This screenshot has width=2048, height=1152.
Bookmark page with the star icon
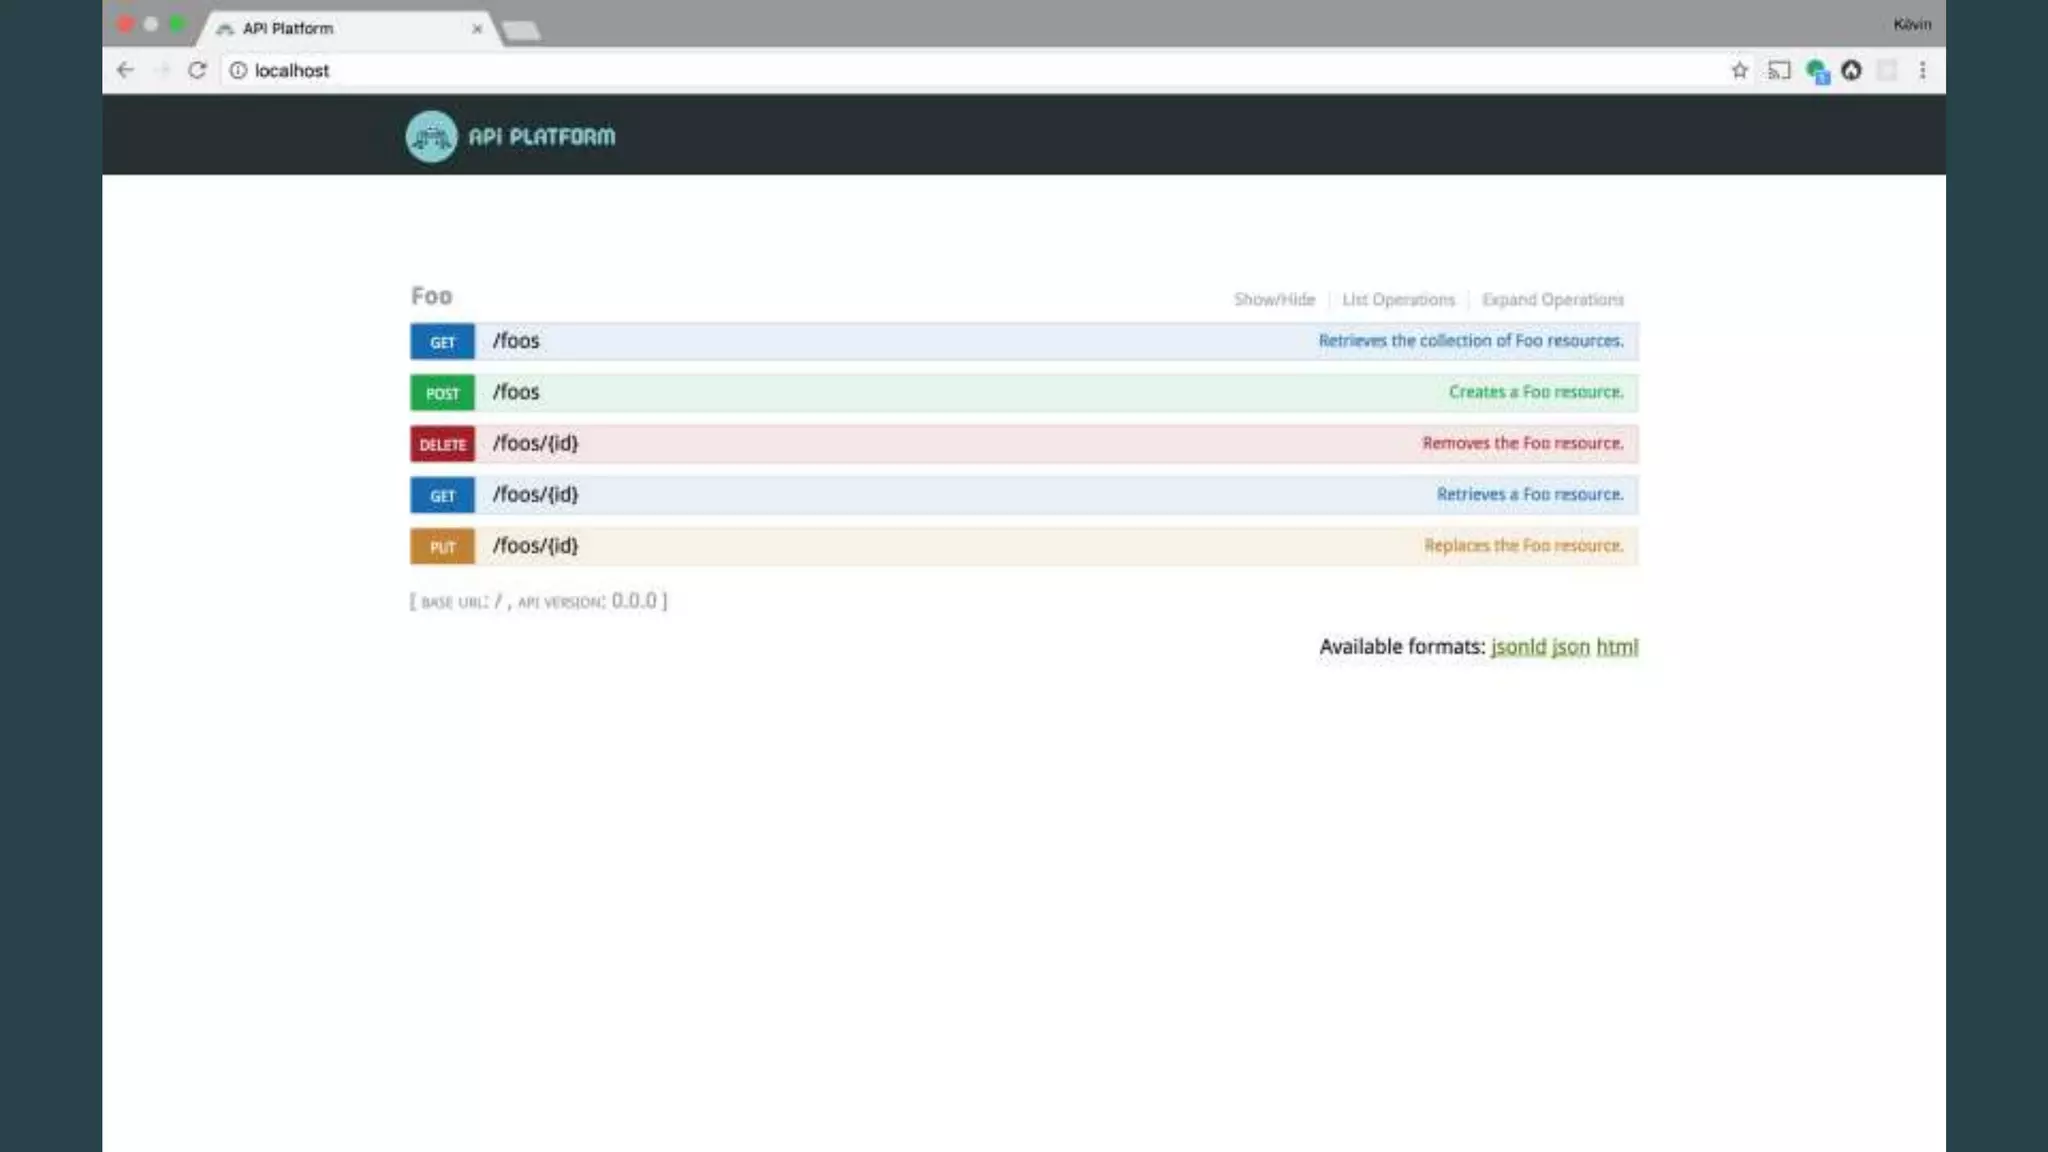[1740, 70]
